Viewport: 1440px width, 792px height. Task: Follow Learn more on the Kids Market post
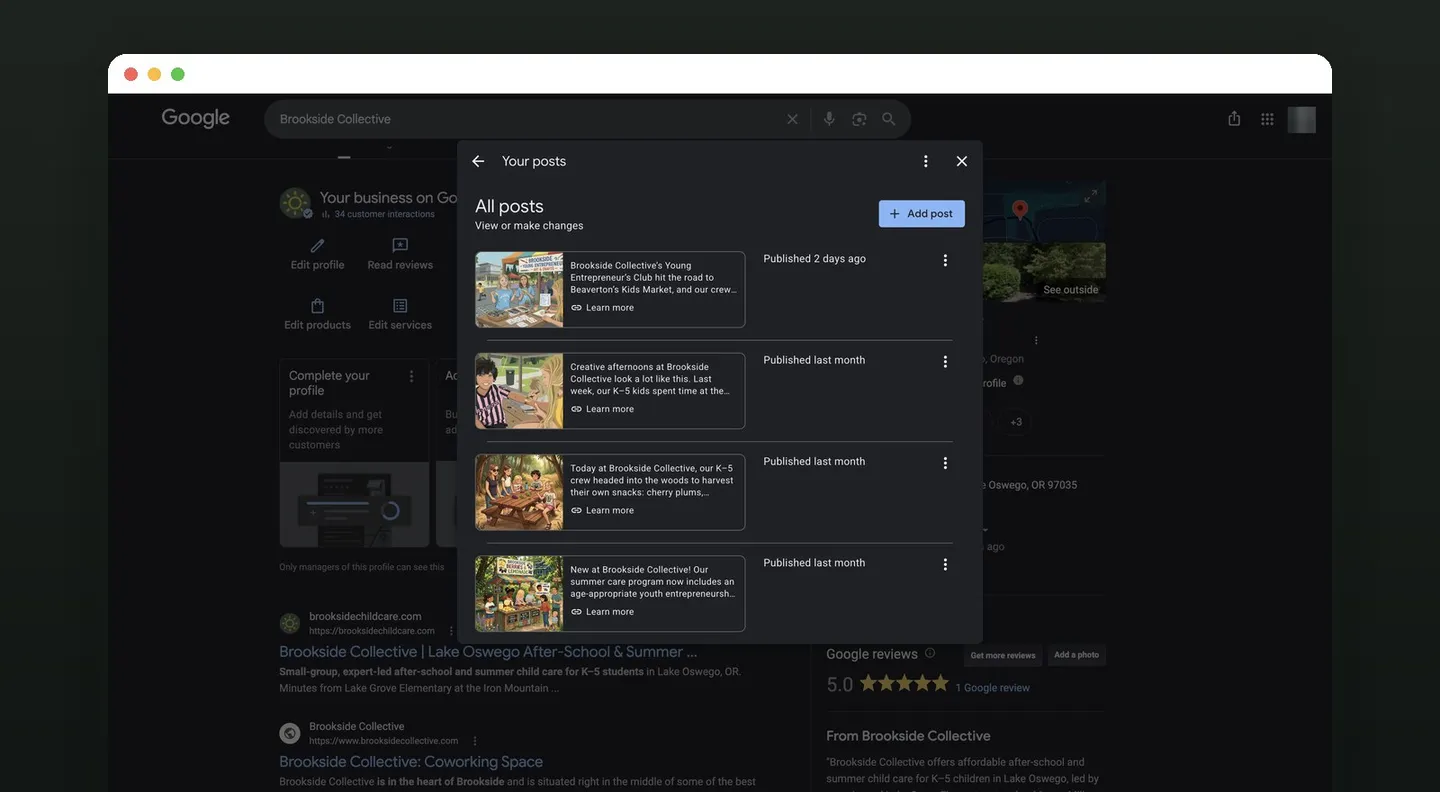(602, 308)
